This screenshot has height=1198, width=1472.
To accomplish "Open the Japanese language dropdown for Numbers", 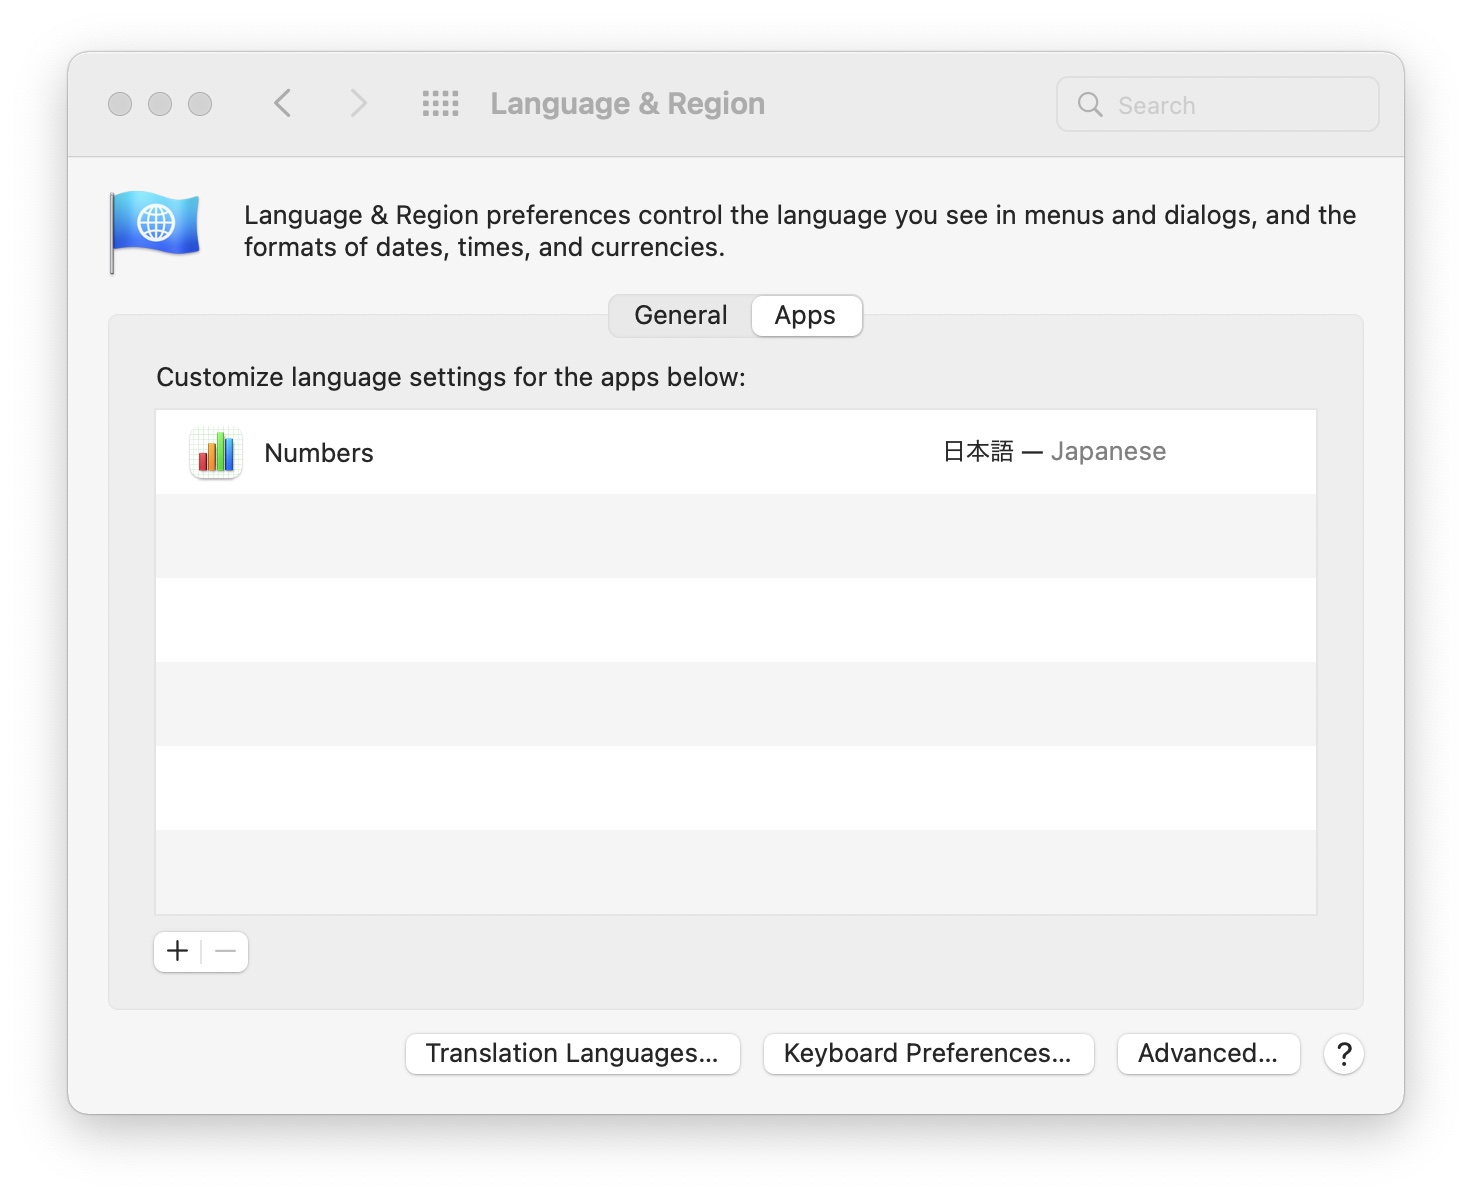I will pos(1055,452).
